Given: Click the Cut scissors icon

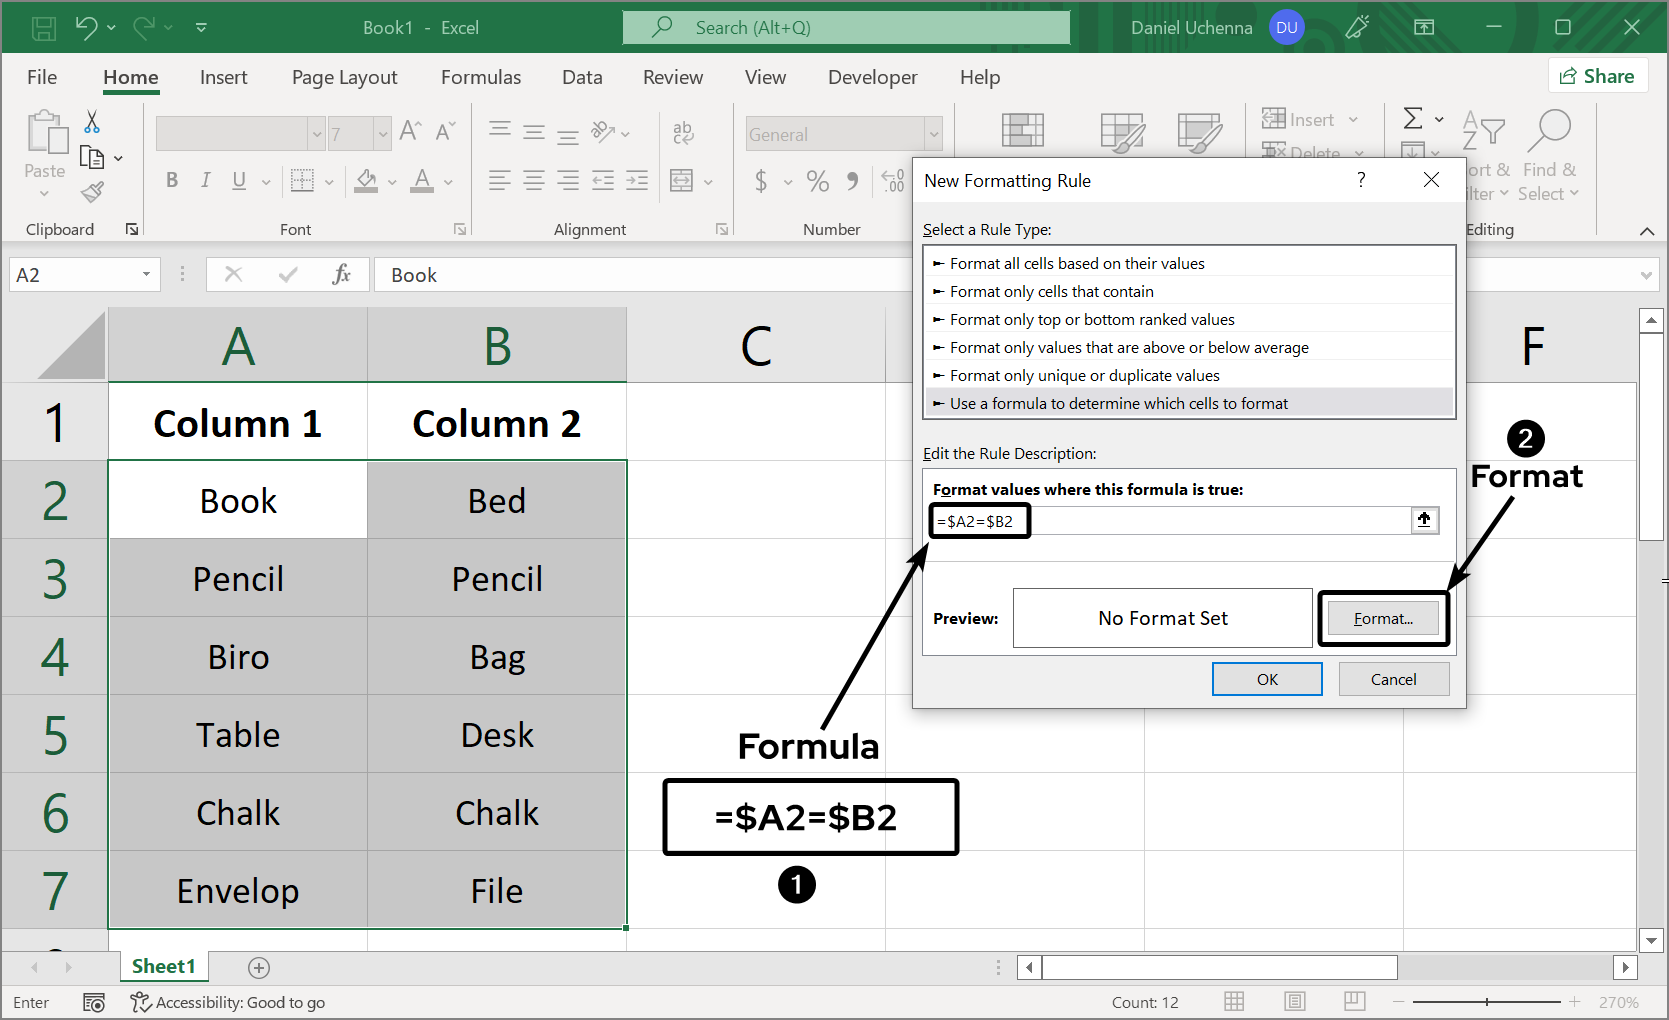Looking at the screenshot, I should [x=92, y=122].
